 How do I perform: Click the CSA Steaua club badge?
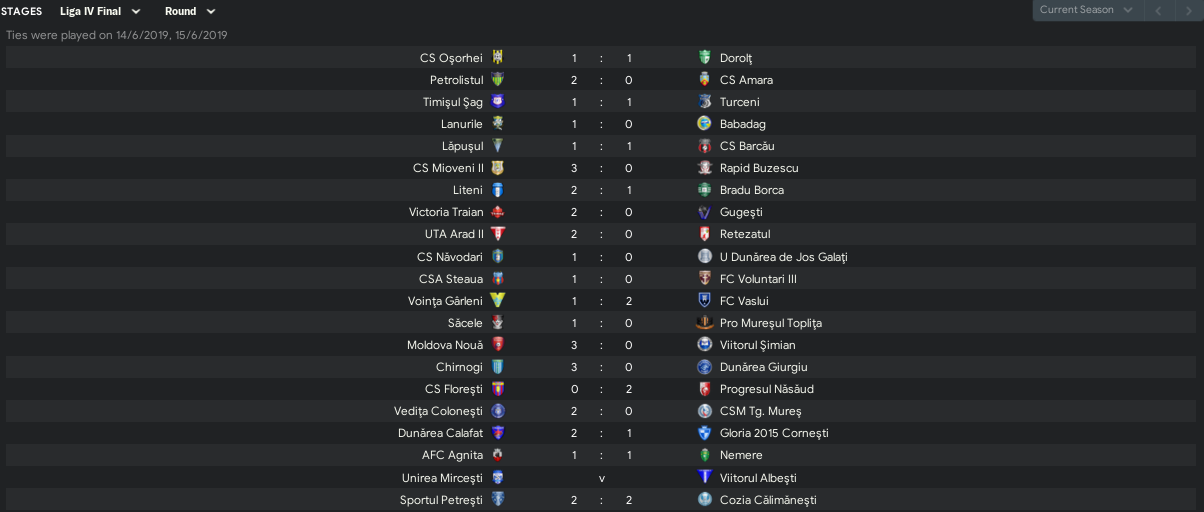click(497, 279)
